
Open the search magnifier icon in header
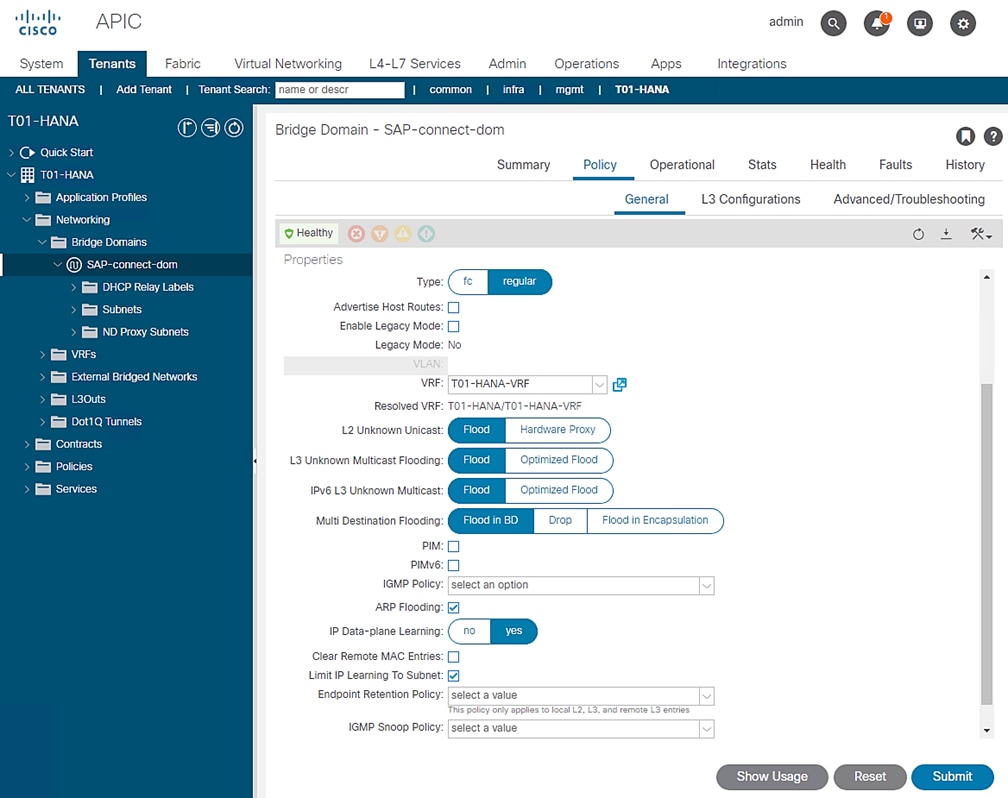(x=833, y=24)
